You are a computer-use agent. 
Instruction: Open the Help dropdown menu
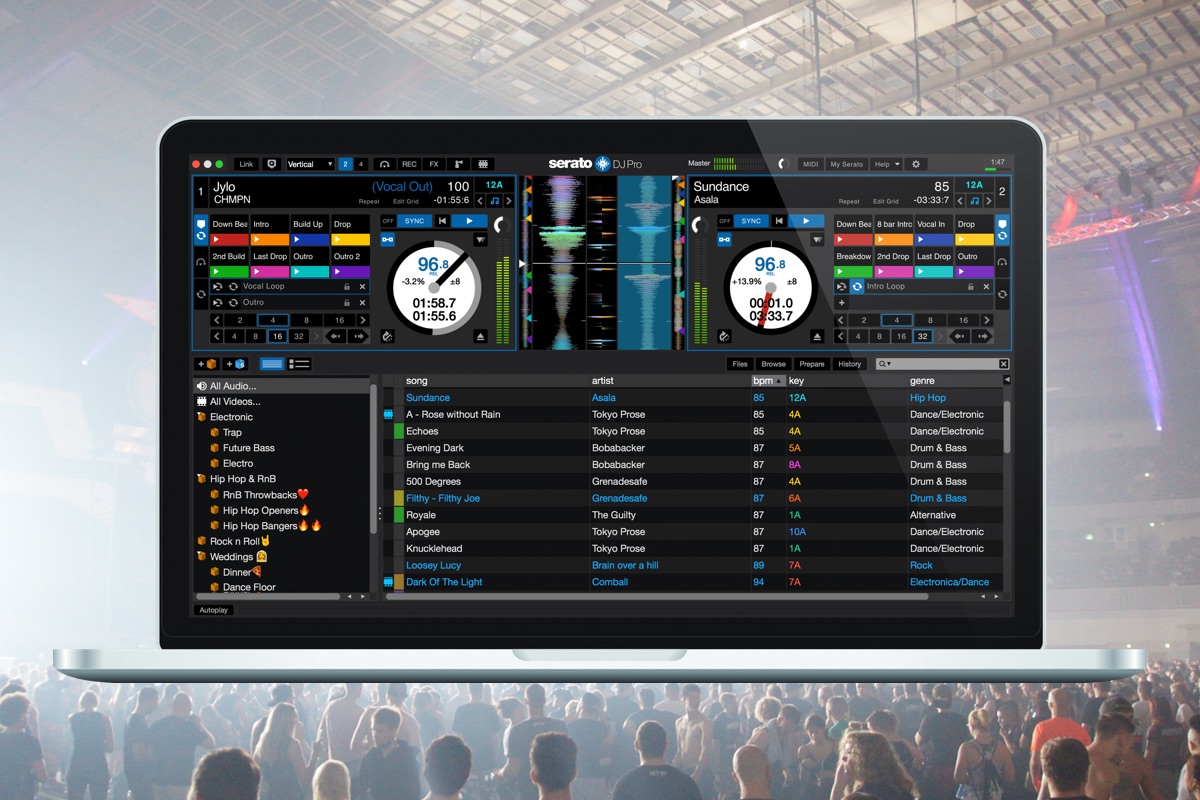click(x=886, y=164)
